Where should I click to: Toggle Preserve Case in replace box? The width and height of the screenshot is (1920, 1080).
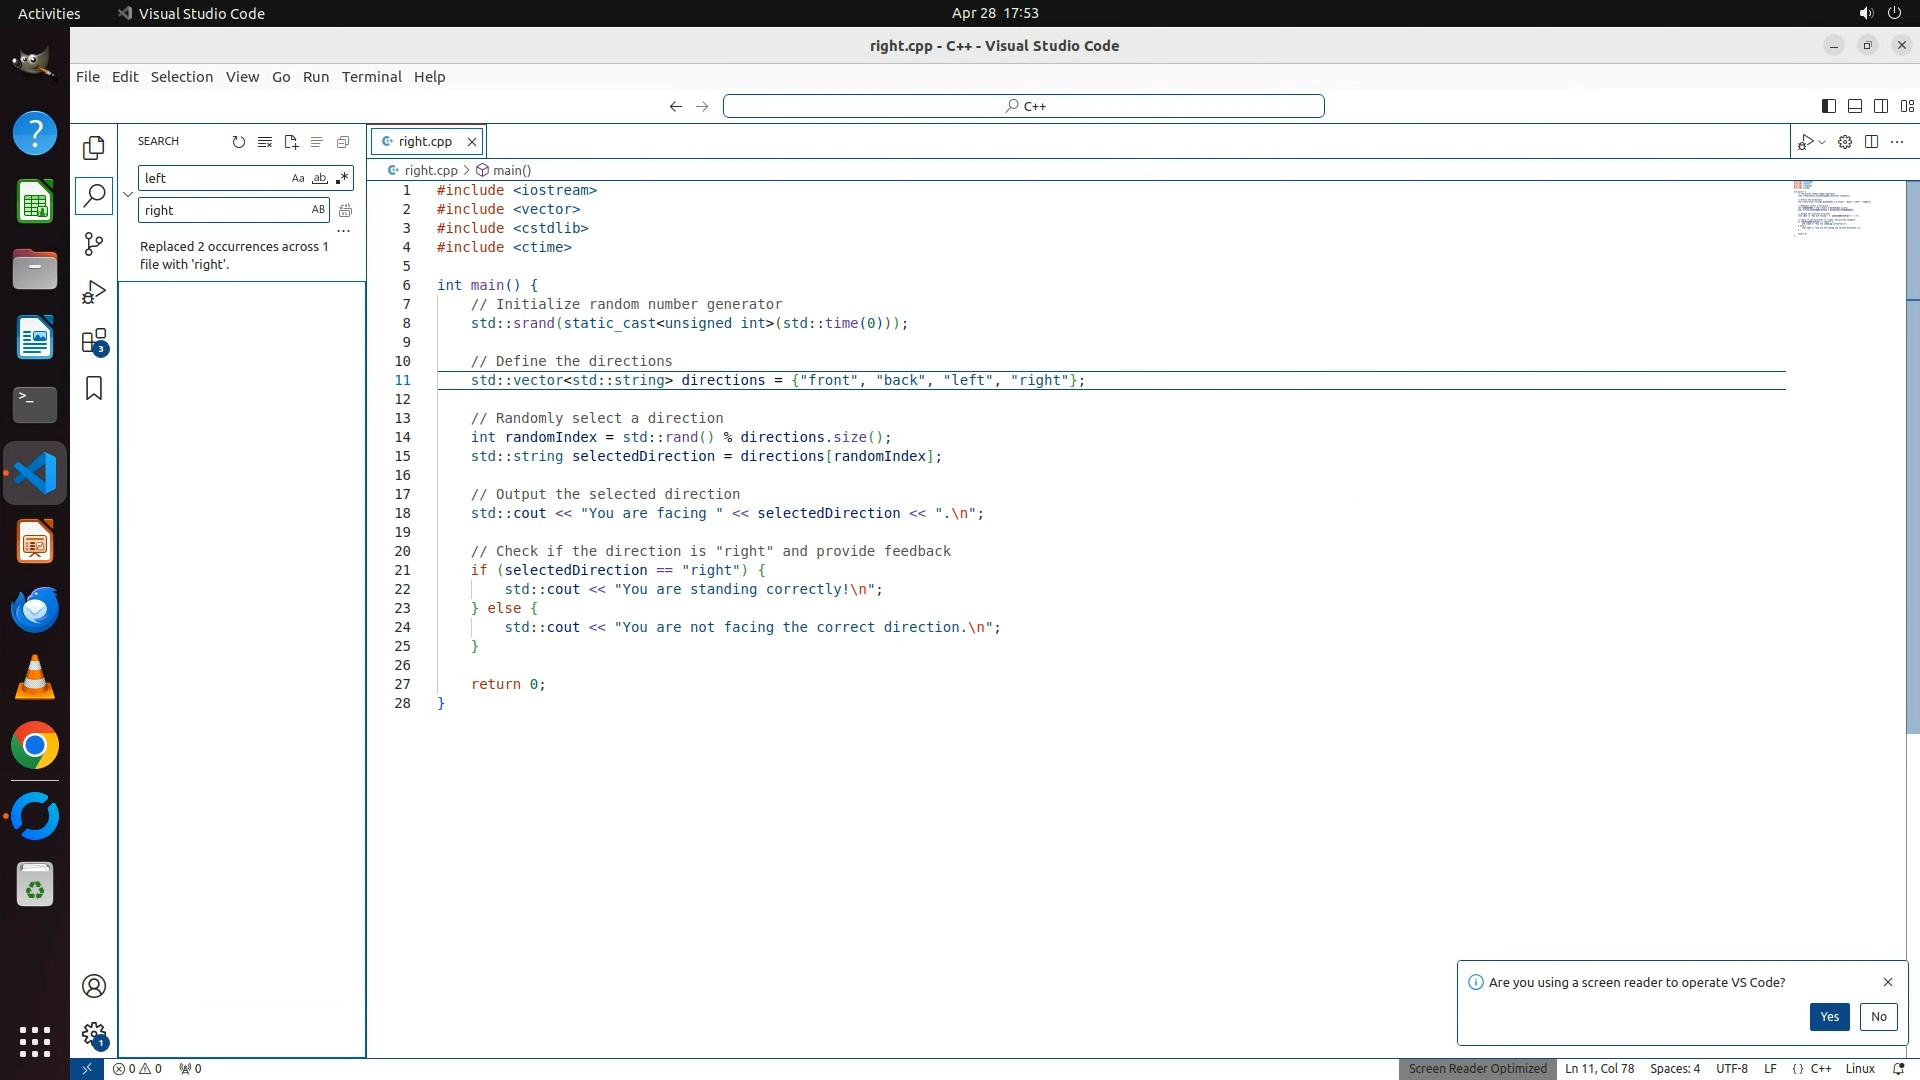pyautogui.click(x=318, y=210)
